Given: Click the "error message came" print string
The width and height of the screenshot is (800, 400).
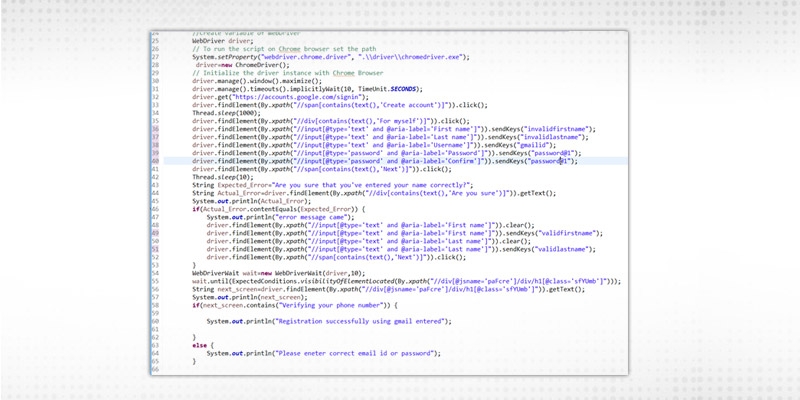Looking at the screenshot, I should click(x=314, y=219).
